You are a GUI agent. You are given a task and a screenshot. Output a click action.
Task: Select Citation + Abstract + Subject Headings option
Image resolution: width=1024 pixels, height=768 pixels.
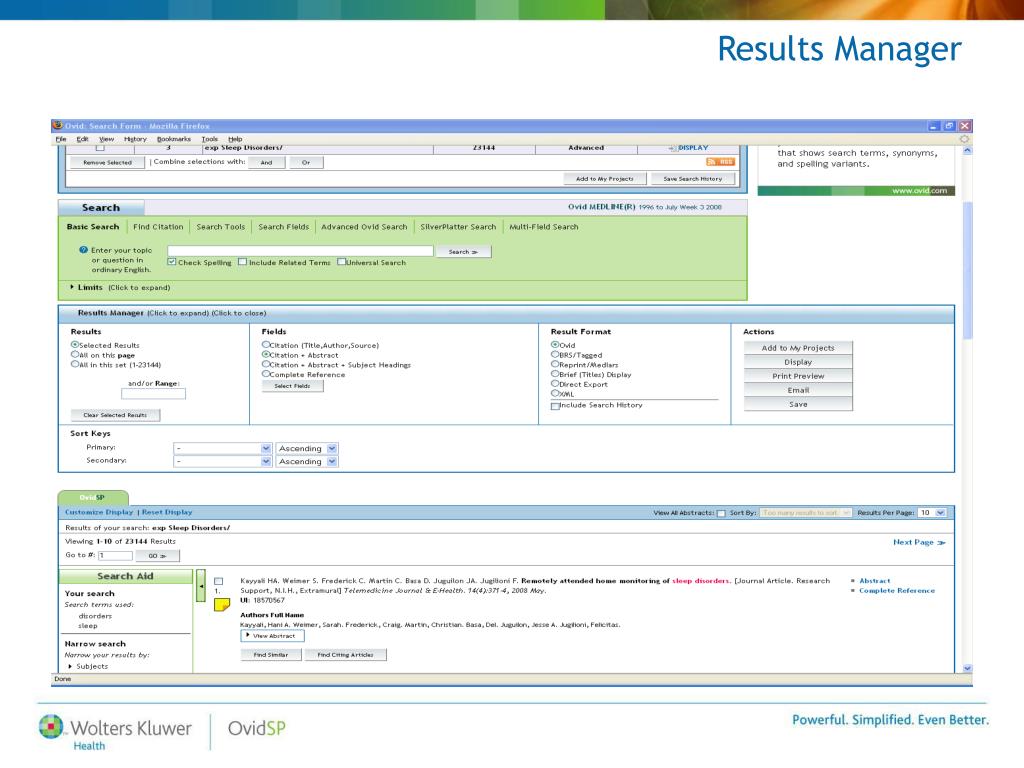coord(266,364)
